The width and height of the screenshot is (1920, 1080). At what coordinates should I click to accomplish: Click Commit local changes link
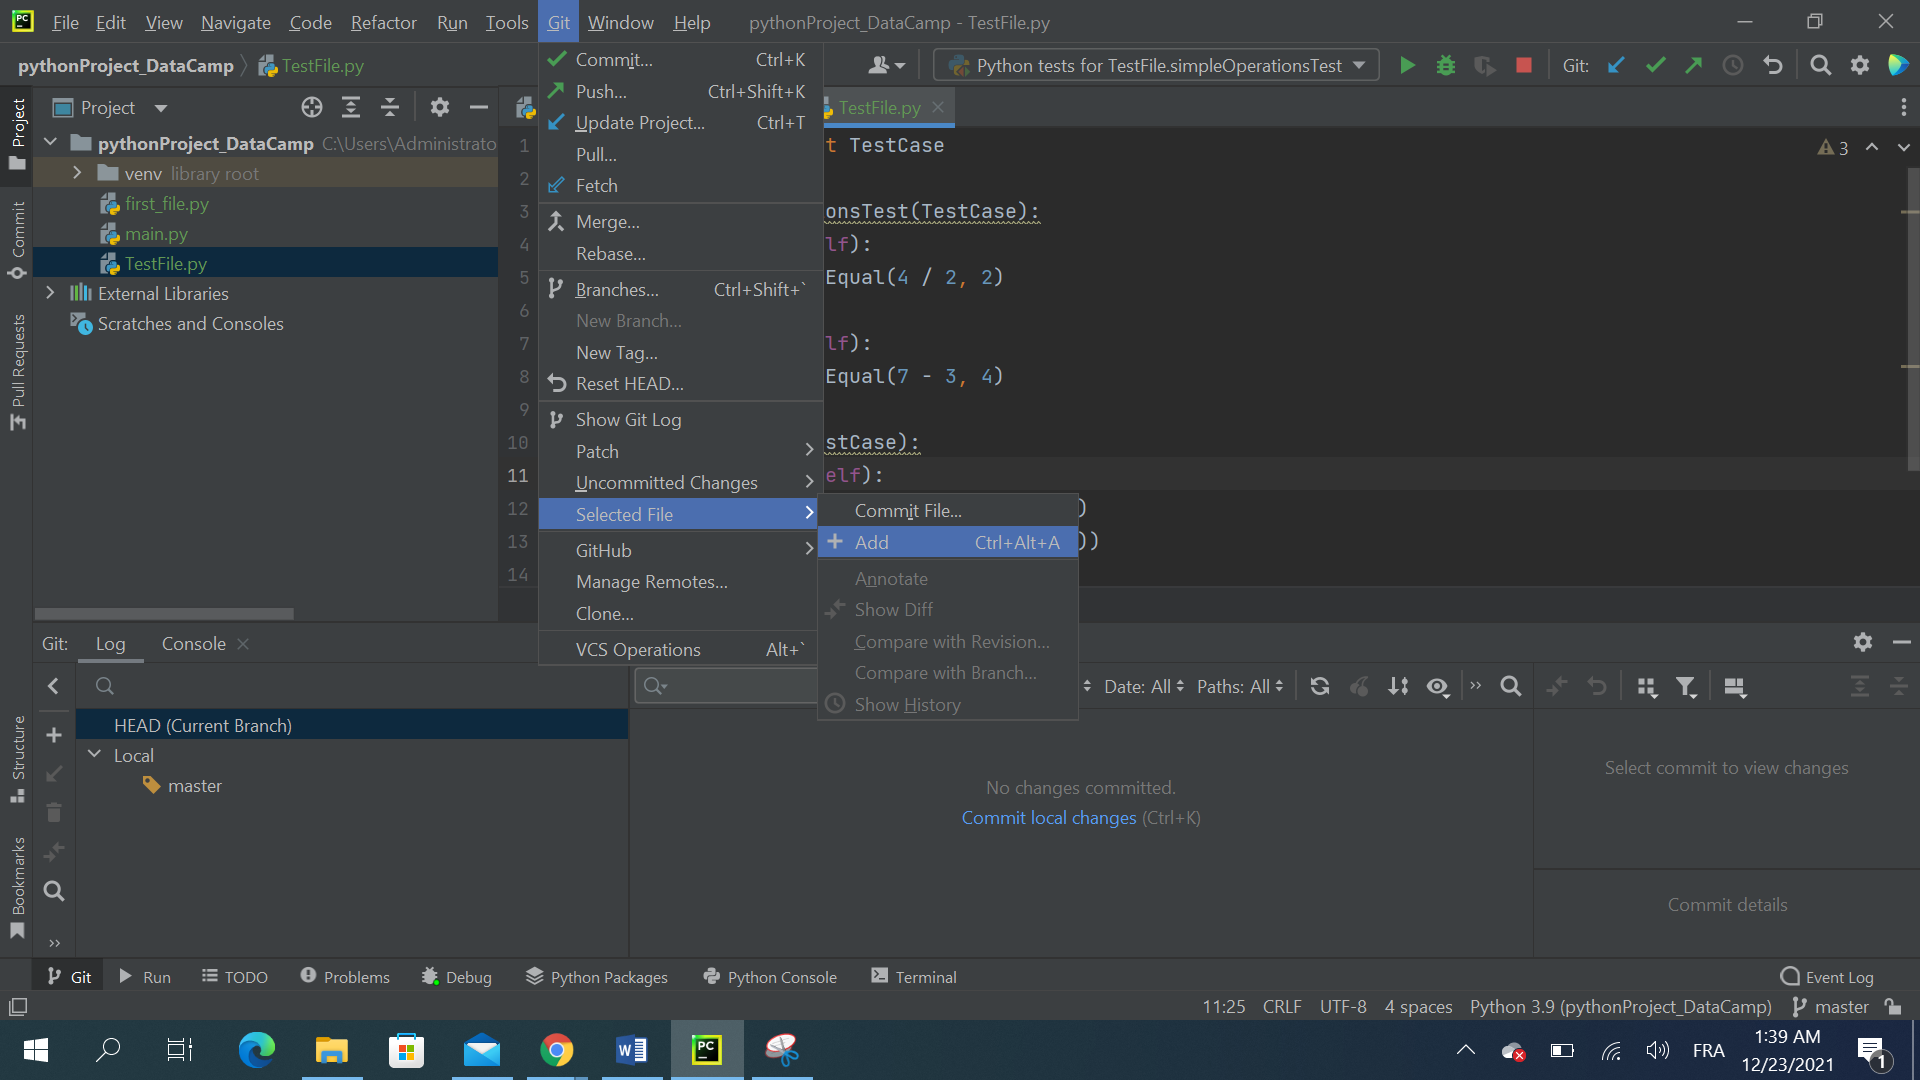click(1049, 818)
